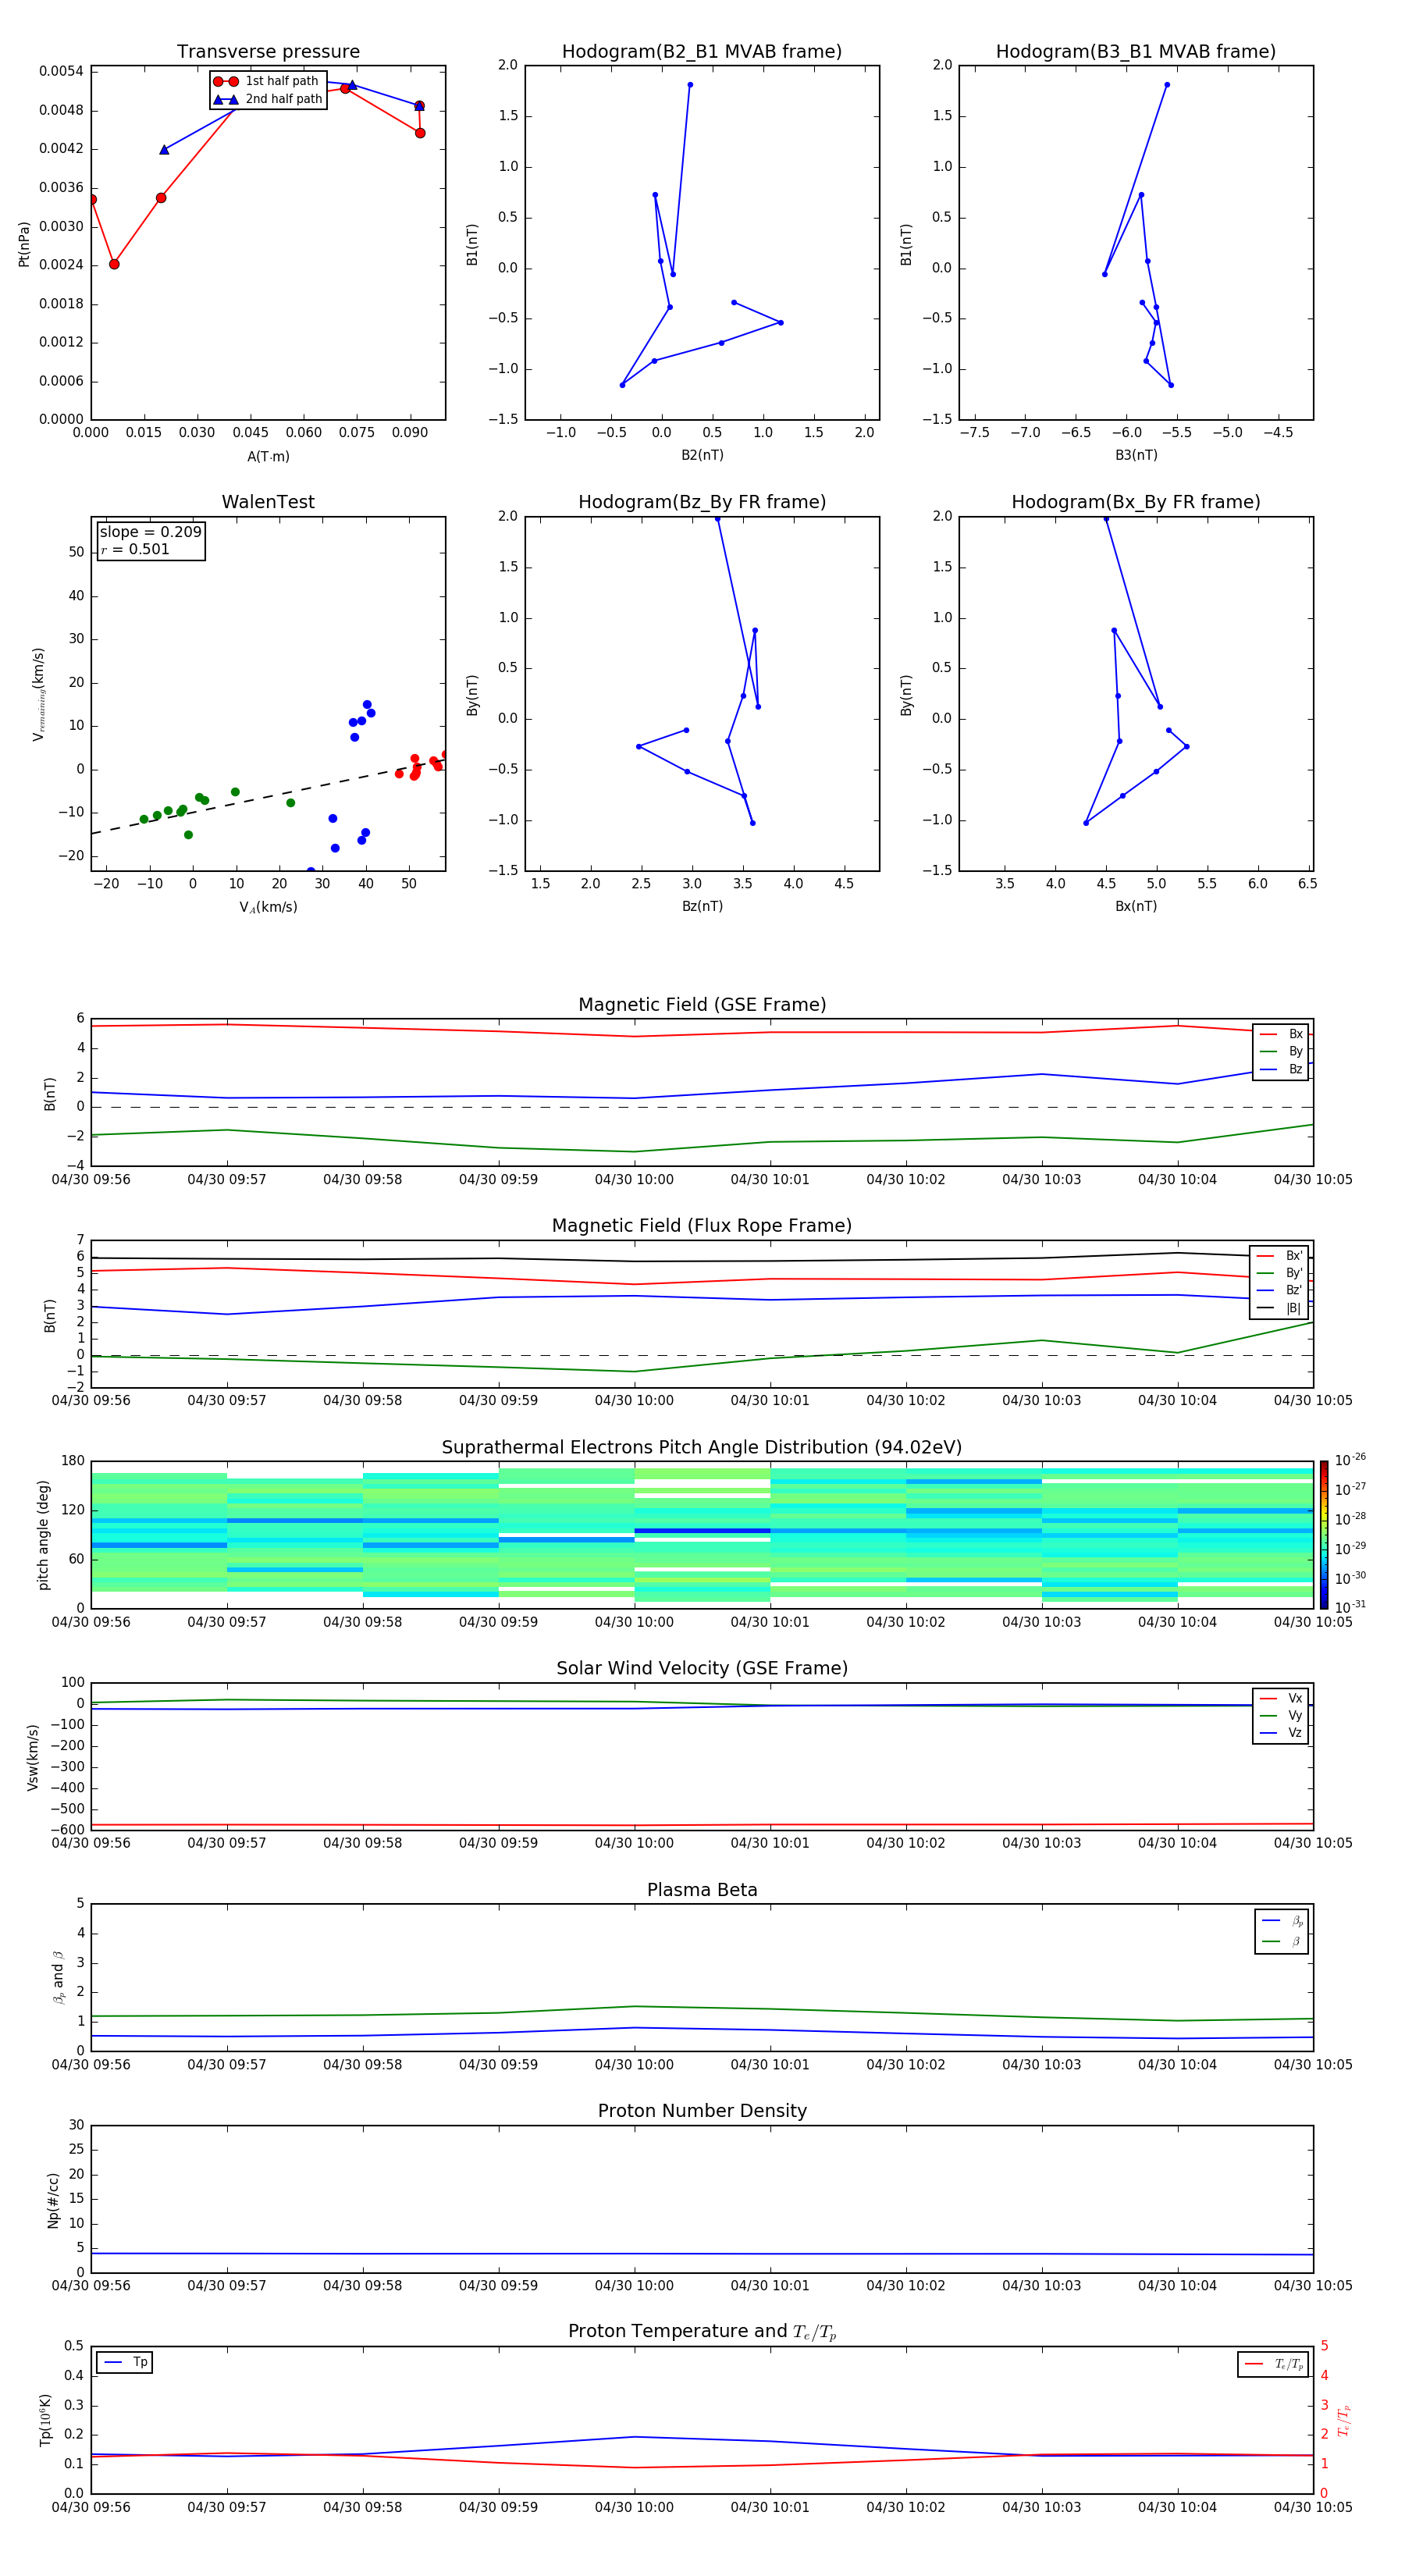This screenshot has width=1405, height=2576.
Task: Click the "A(T·m)" x-axis label
Action: (x=268, y=457)
